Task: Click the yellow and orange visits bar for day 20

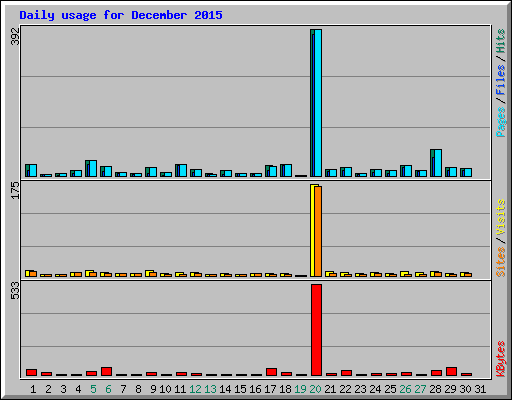Action: pos(316,230)
